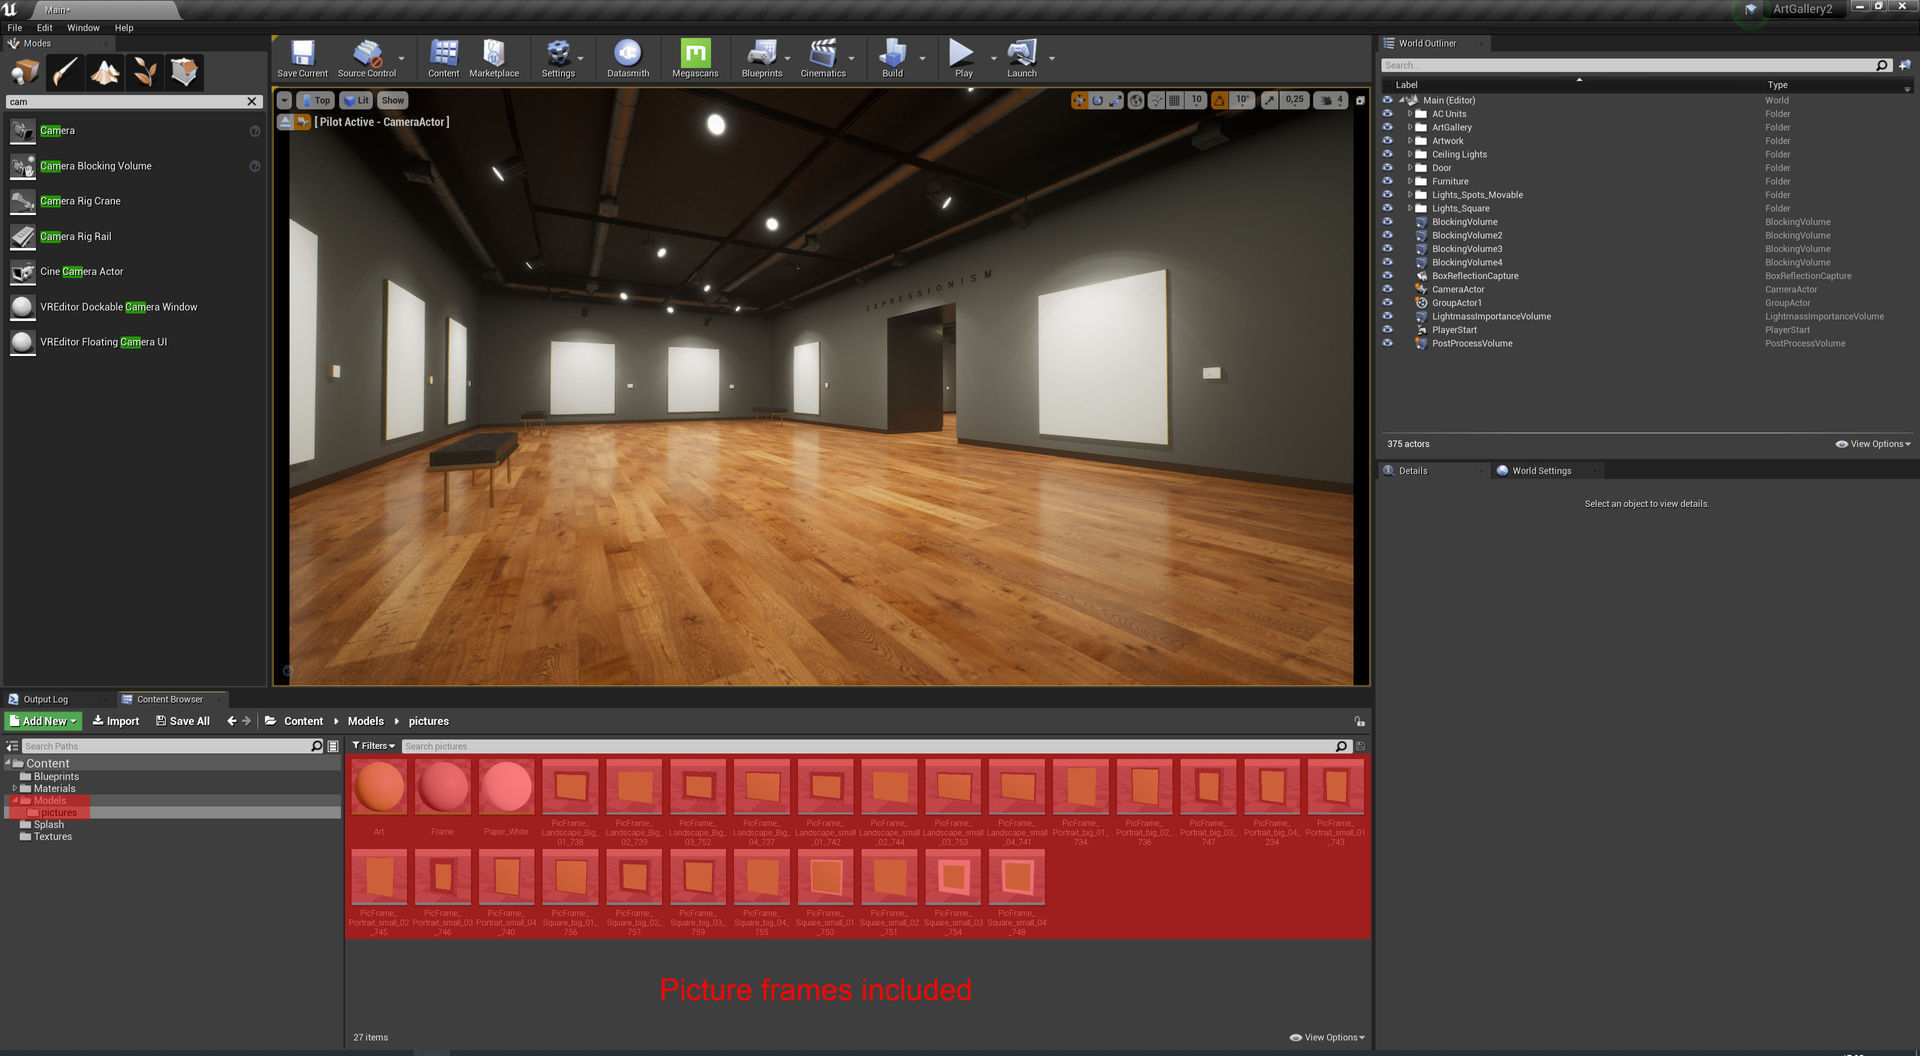Toggle grid snapping icon
Image resolution: width=1920 pixels, height=1056 pixels.
1175,100
